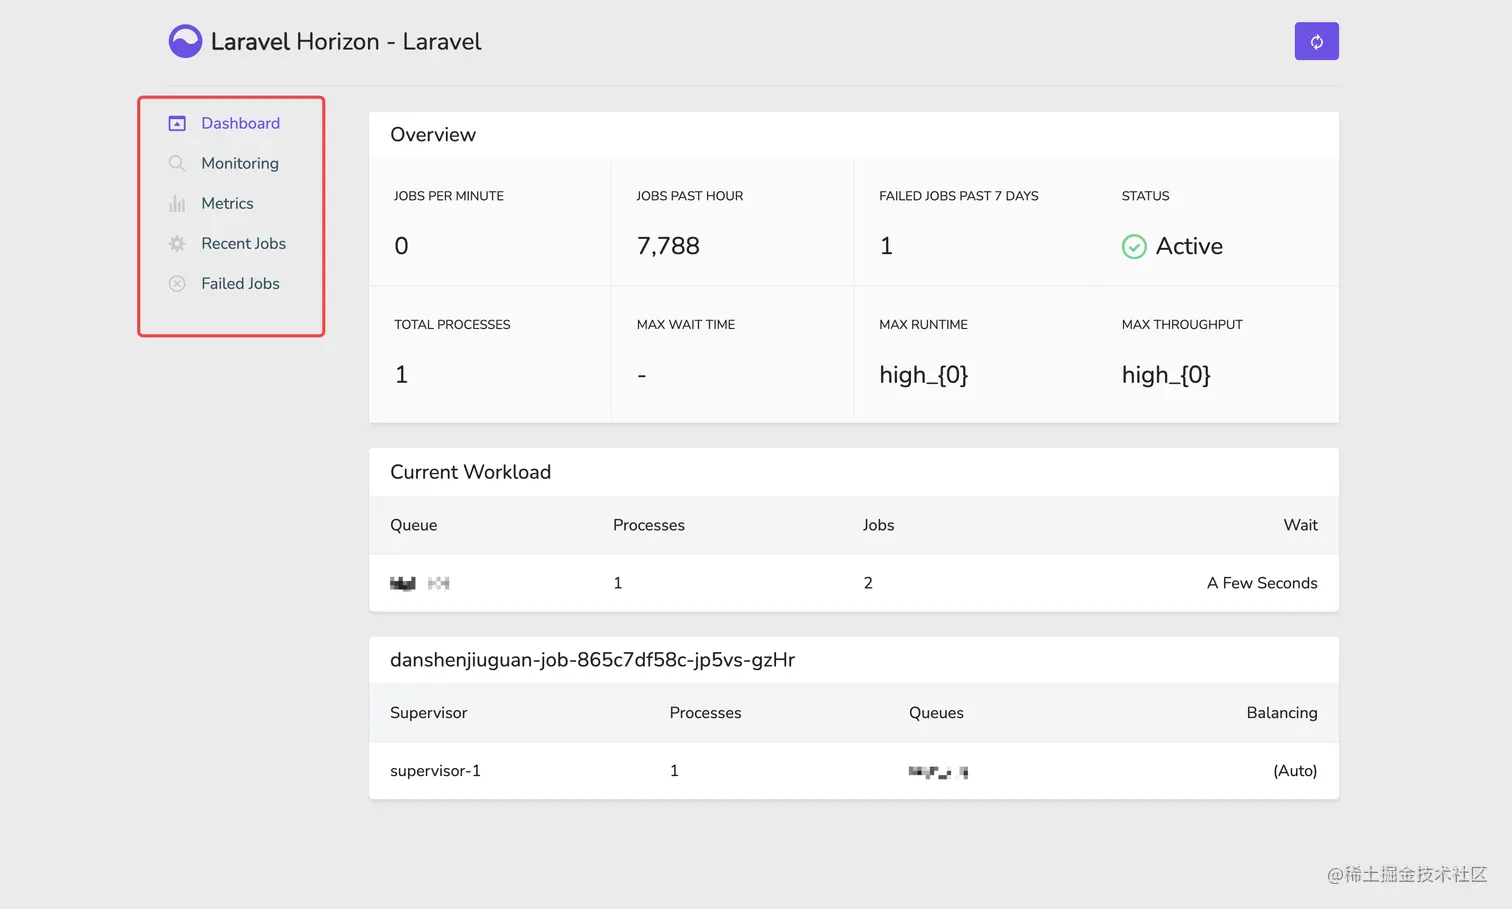Click the JOBS PER MINUTE label
The width and height of the screenshot is (1512, 909).
click(449, 196)
